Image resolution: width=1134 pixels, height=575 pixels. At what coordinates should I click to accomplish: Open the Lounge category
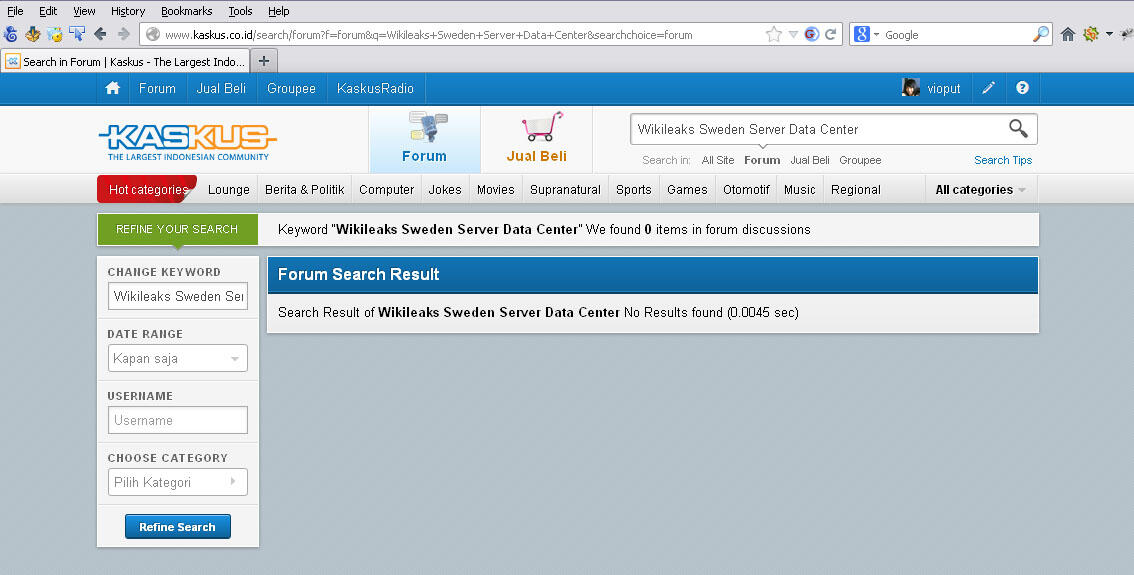(229, 189)
